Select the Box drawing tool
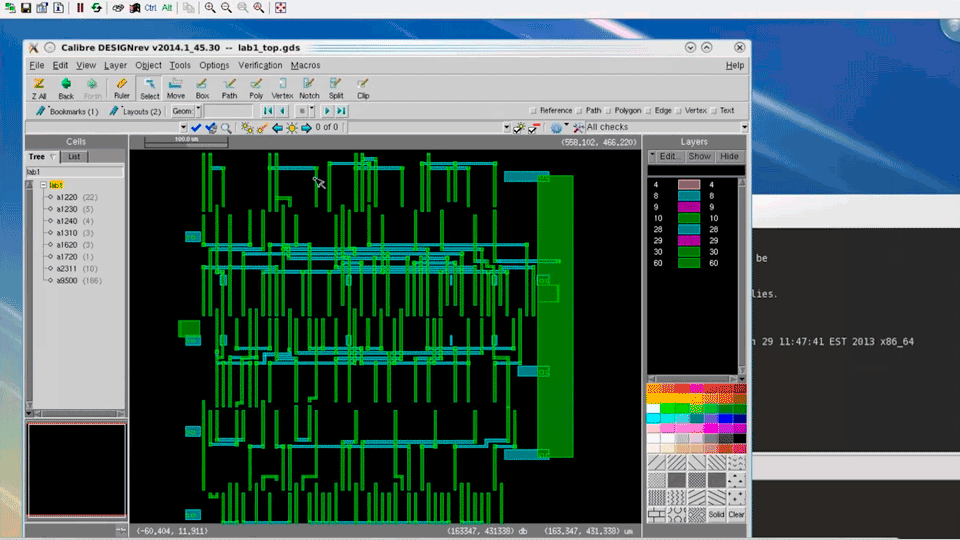The width and height of the screenshot is (960, 540). (202, 88)
